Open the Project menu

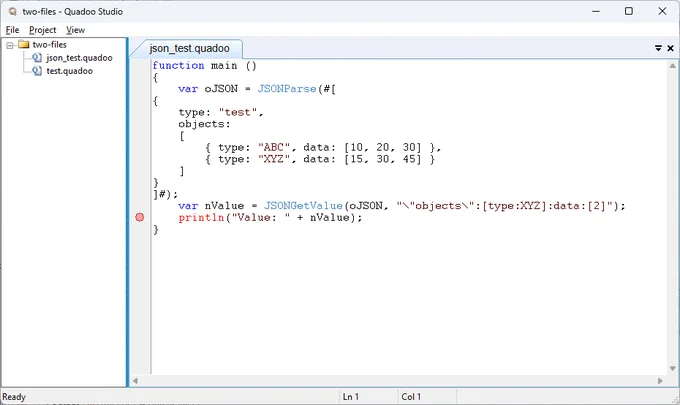coord(42,30)
